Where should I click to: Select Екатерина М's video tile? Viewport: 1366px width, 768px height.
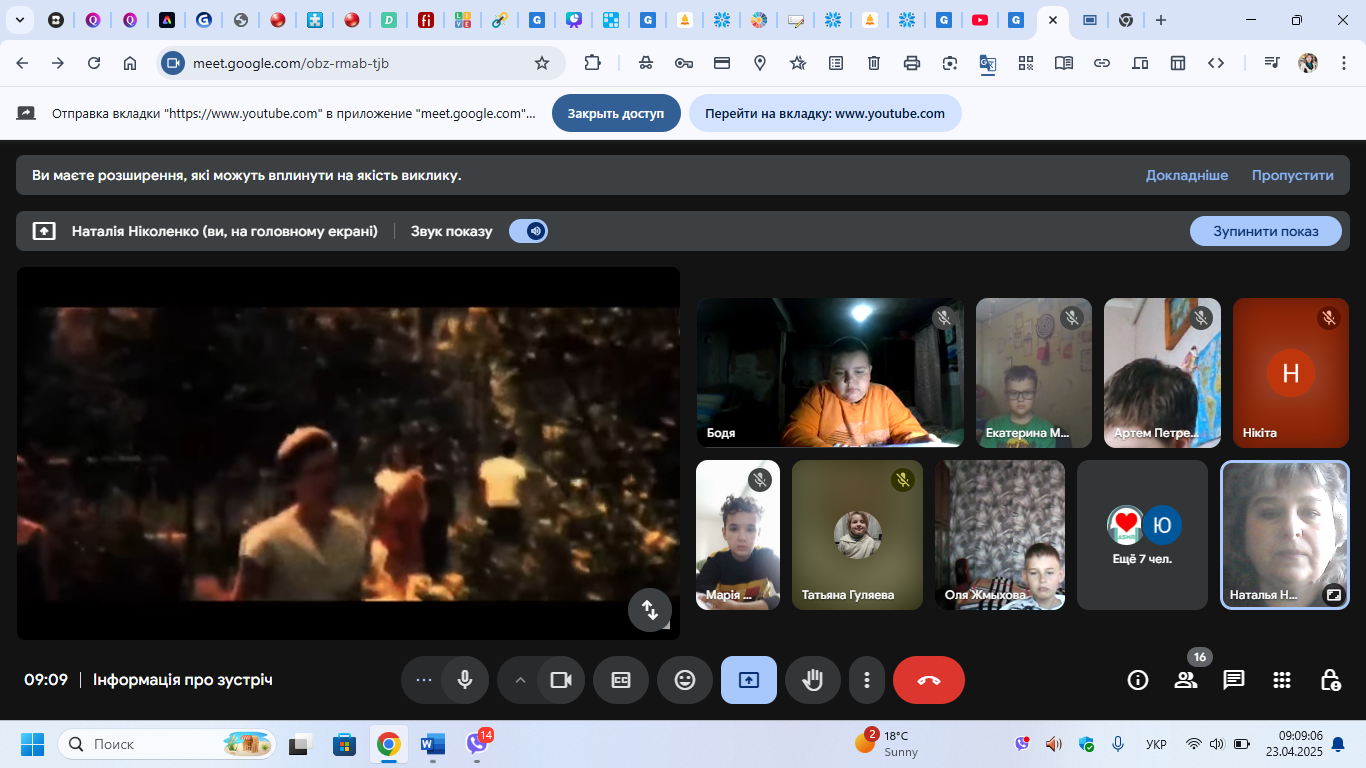(x=1034, y=372)
